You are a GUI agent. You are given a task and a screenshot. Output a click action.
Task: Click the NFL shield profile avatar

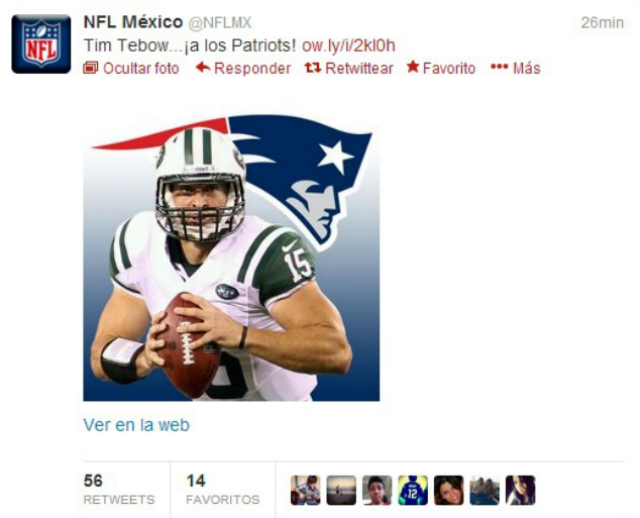click(41, 44)
